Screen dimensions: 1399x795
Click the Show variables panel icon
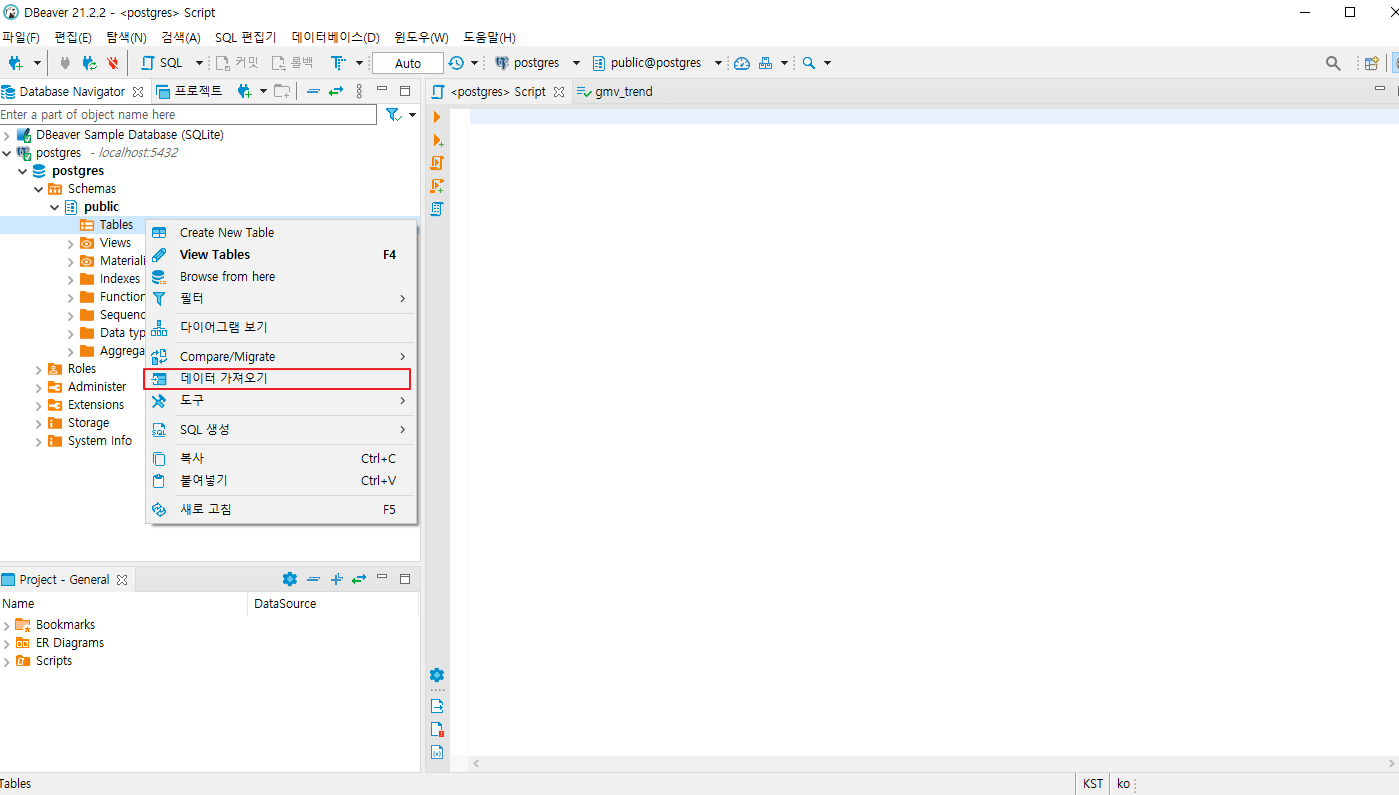437,752
